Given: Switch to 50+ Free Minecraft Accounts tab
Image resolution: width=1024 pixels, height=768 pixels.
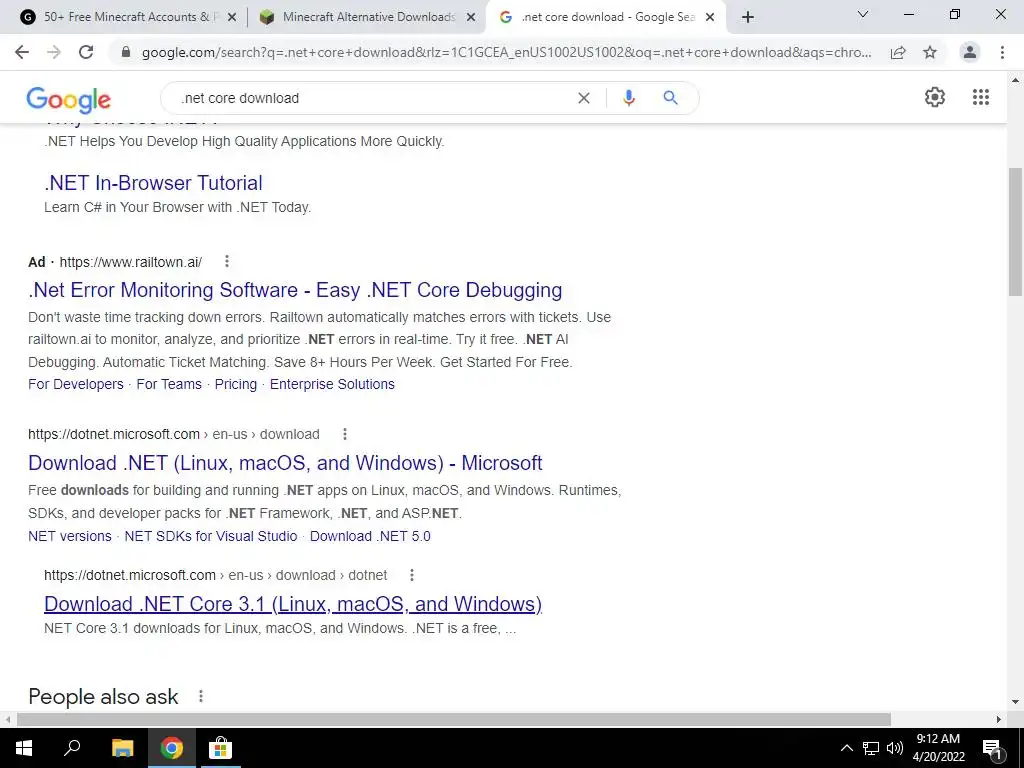Looking at the screenshot, I should pos(127,17).
